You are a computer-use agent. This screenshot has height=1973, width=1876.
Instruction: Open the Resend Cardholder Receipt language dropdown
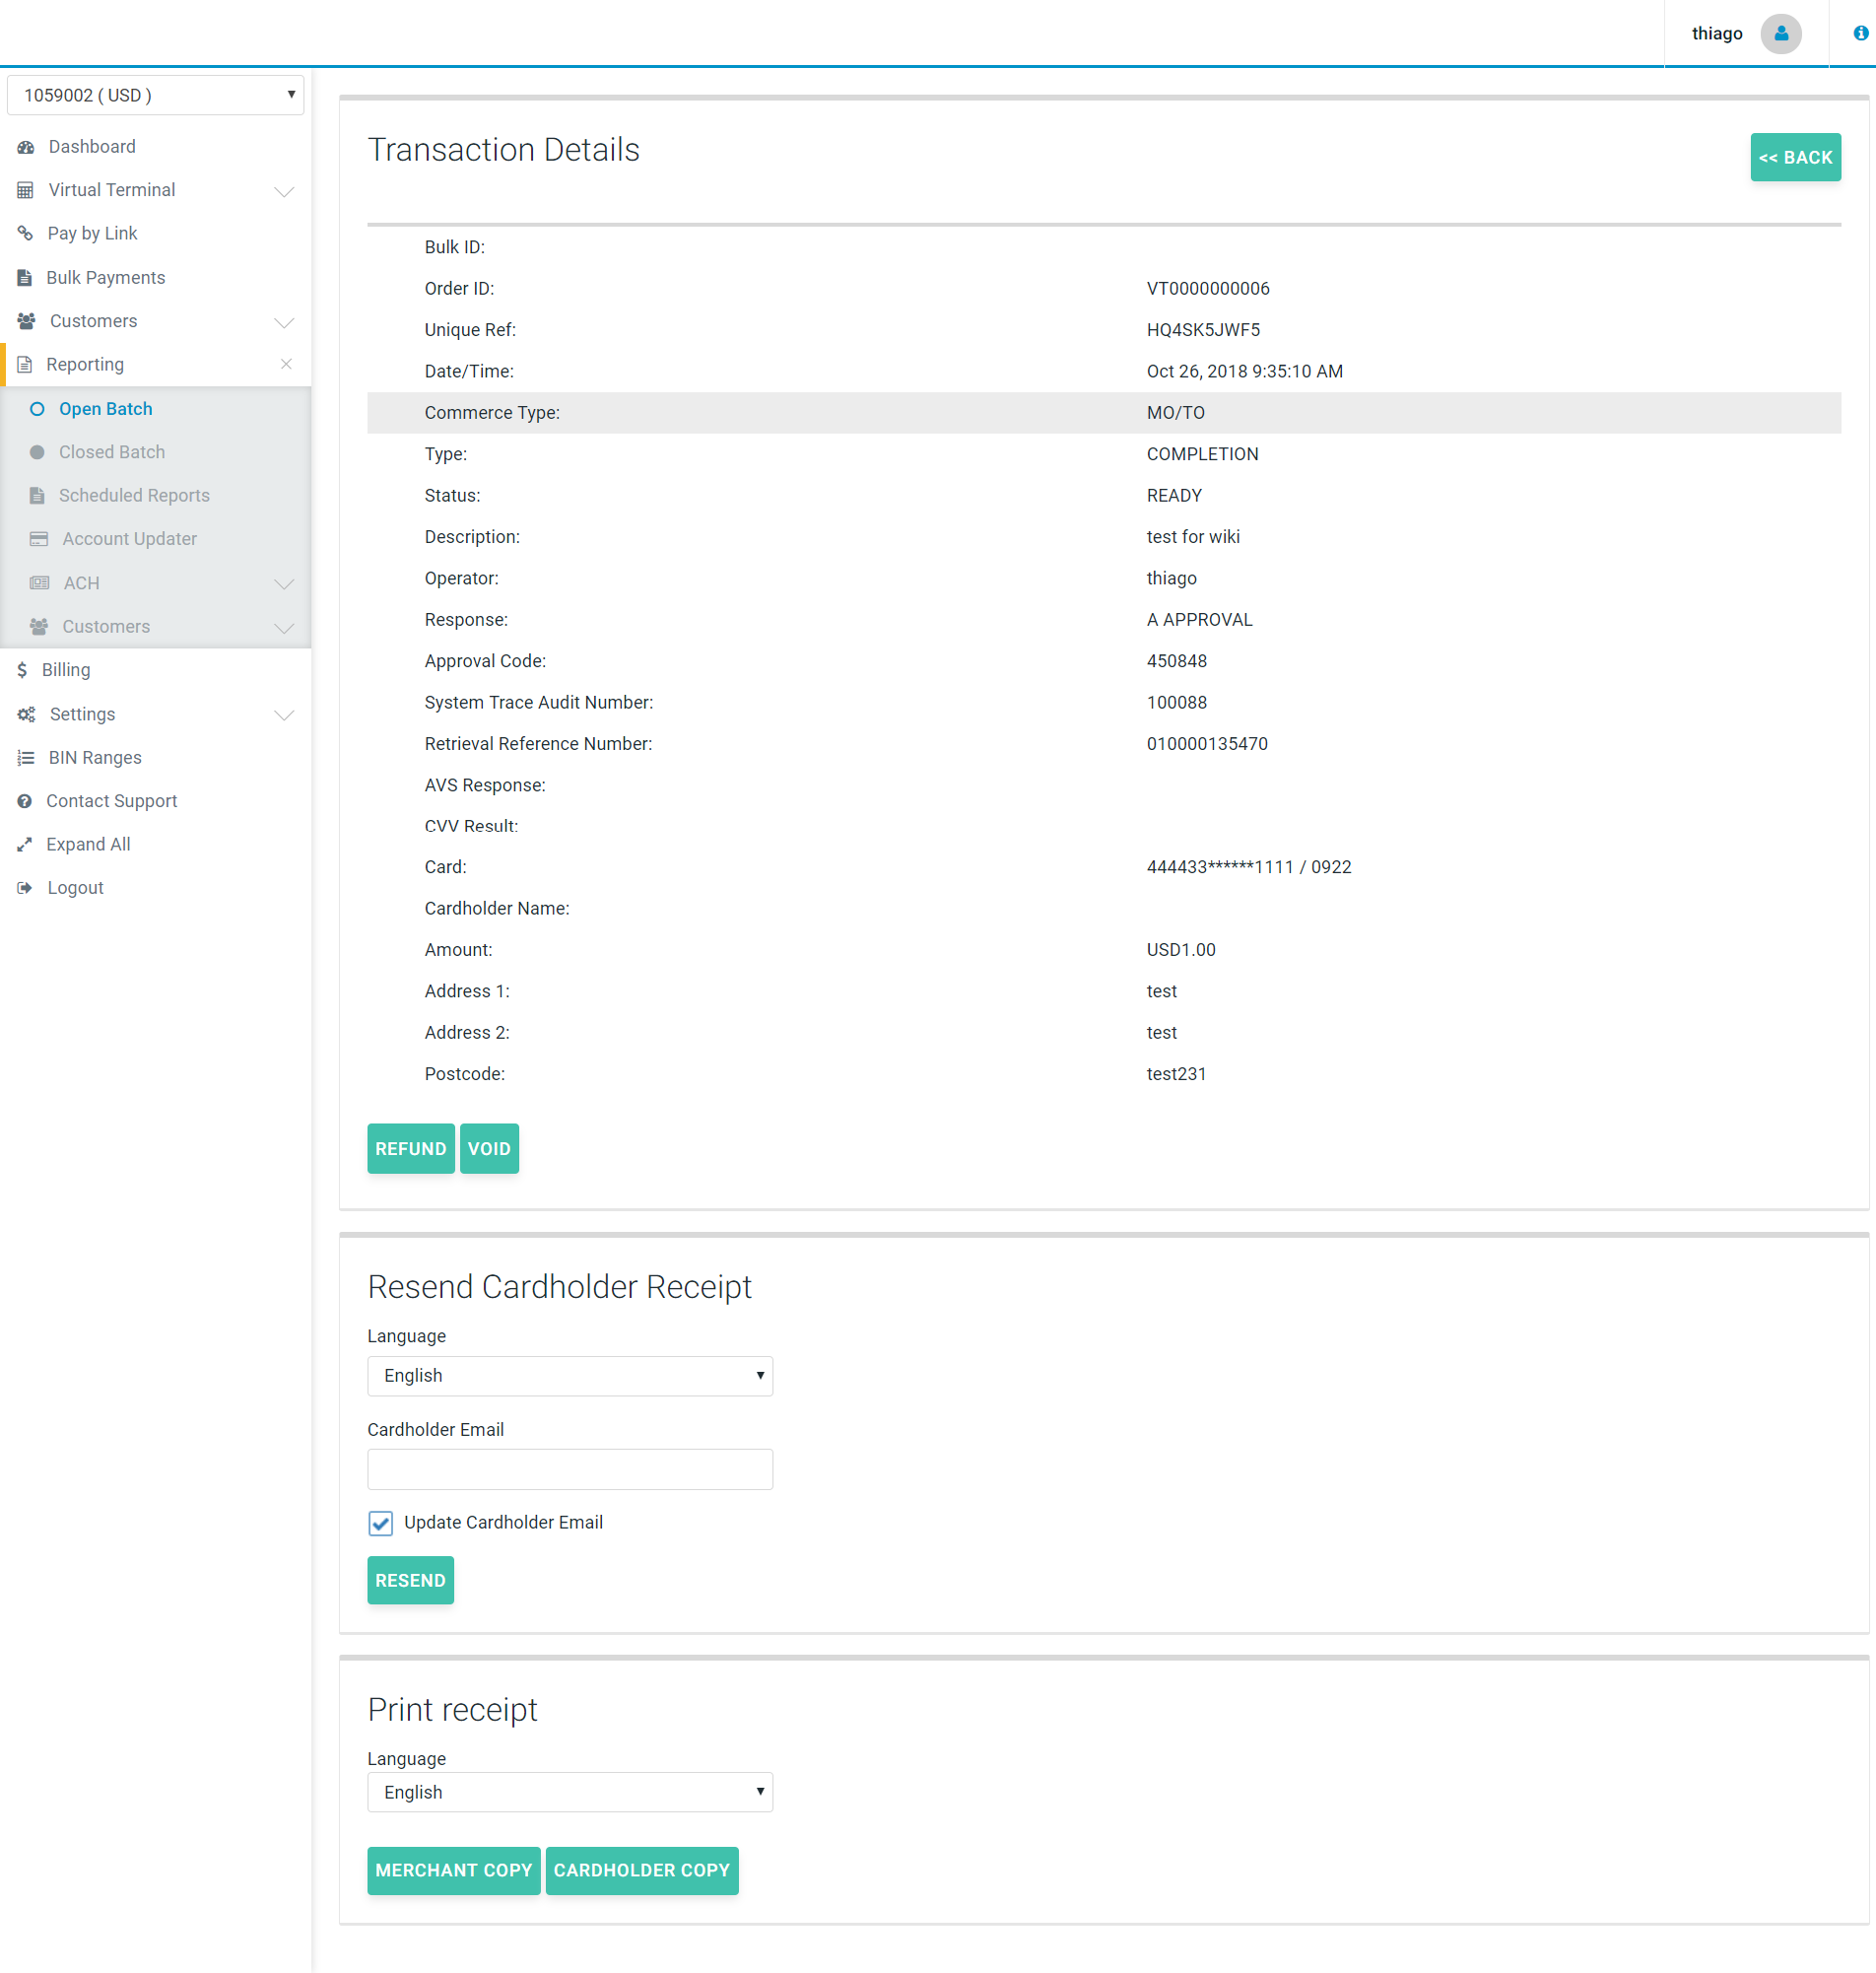coord(569,1376)
